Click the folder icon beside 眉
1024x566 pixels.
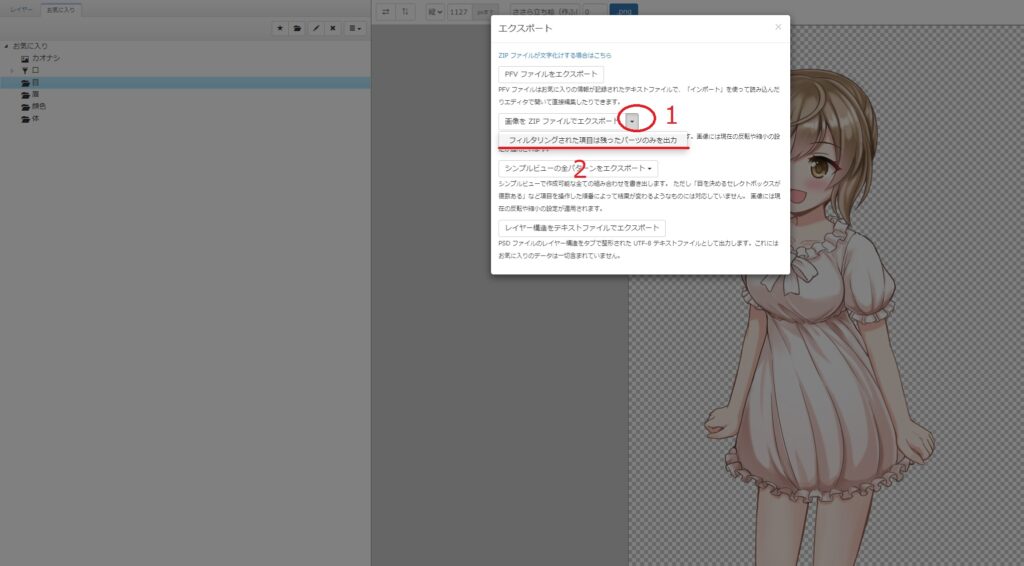25,95
